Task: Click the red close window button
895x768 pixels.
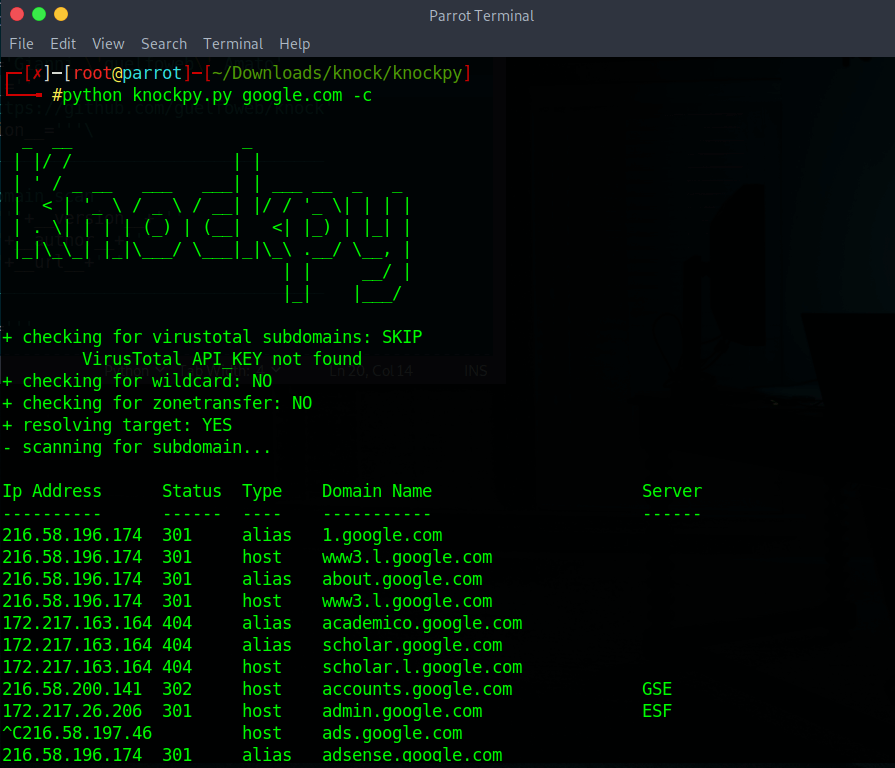Action: (x=17, y=14)
